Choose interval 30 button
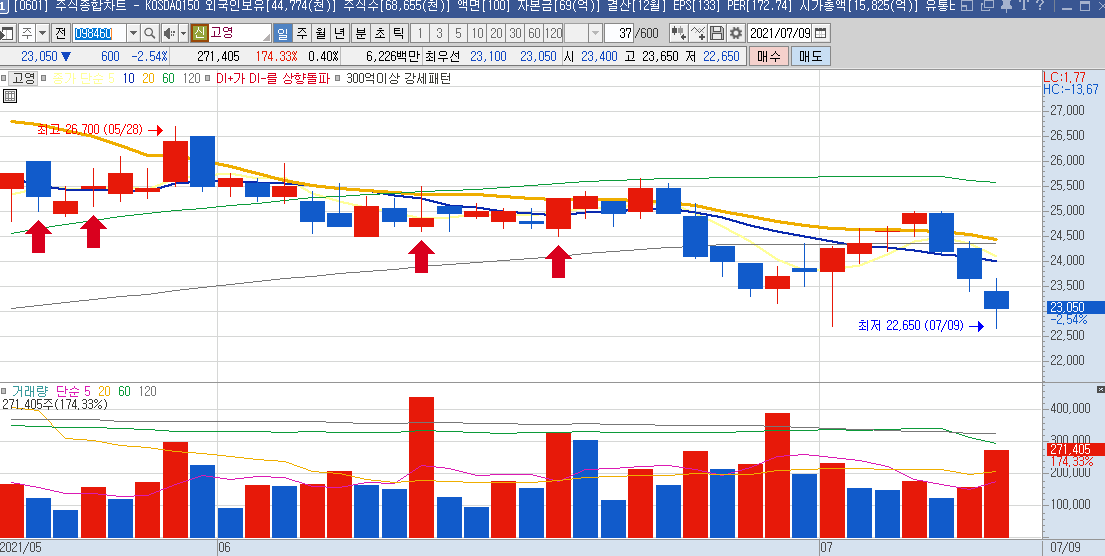This screenshot has width=1105, height=556. (515, 33)
